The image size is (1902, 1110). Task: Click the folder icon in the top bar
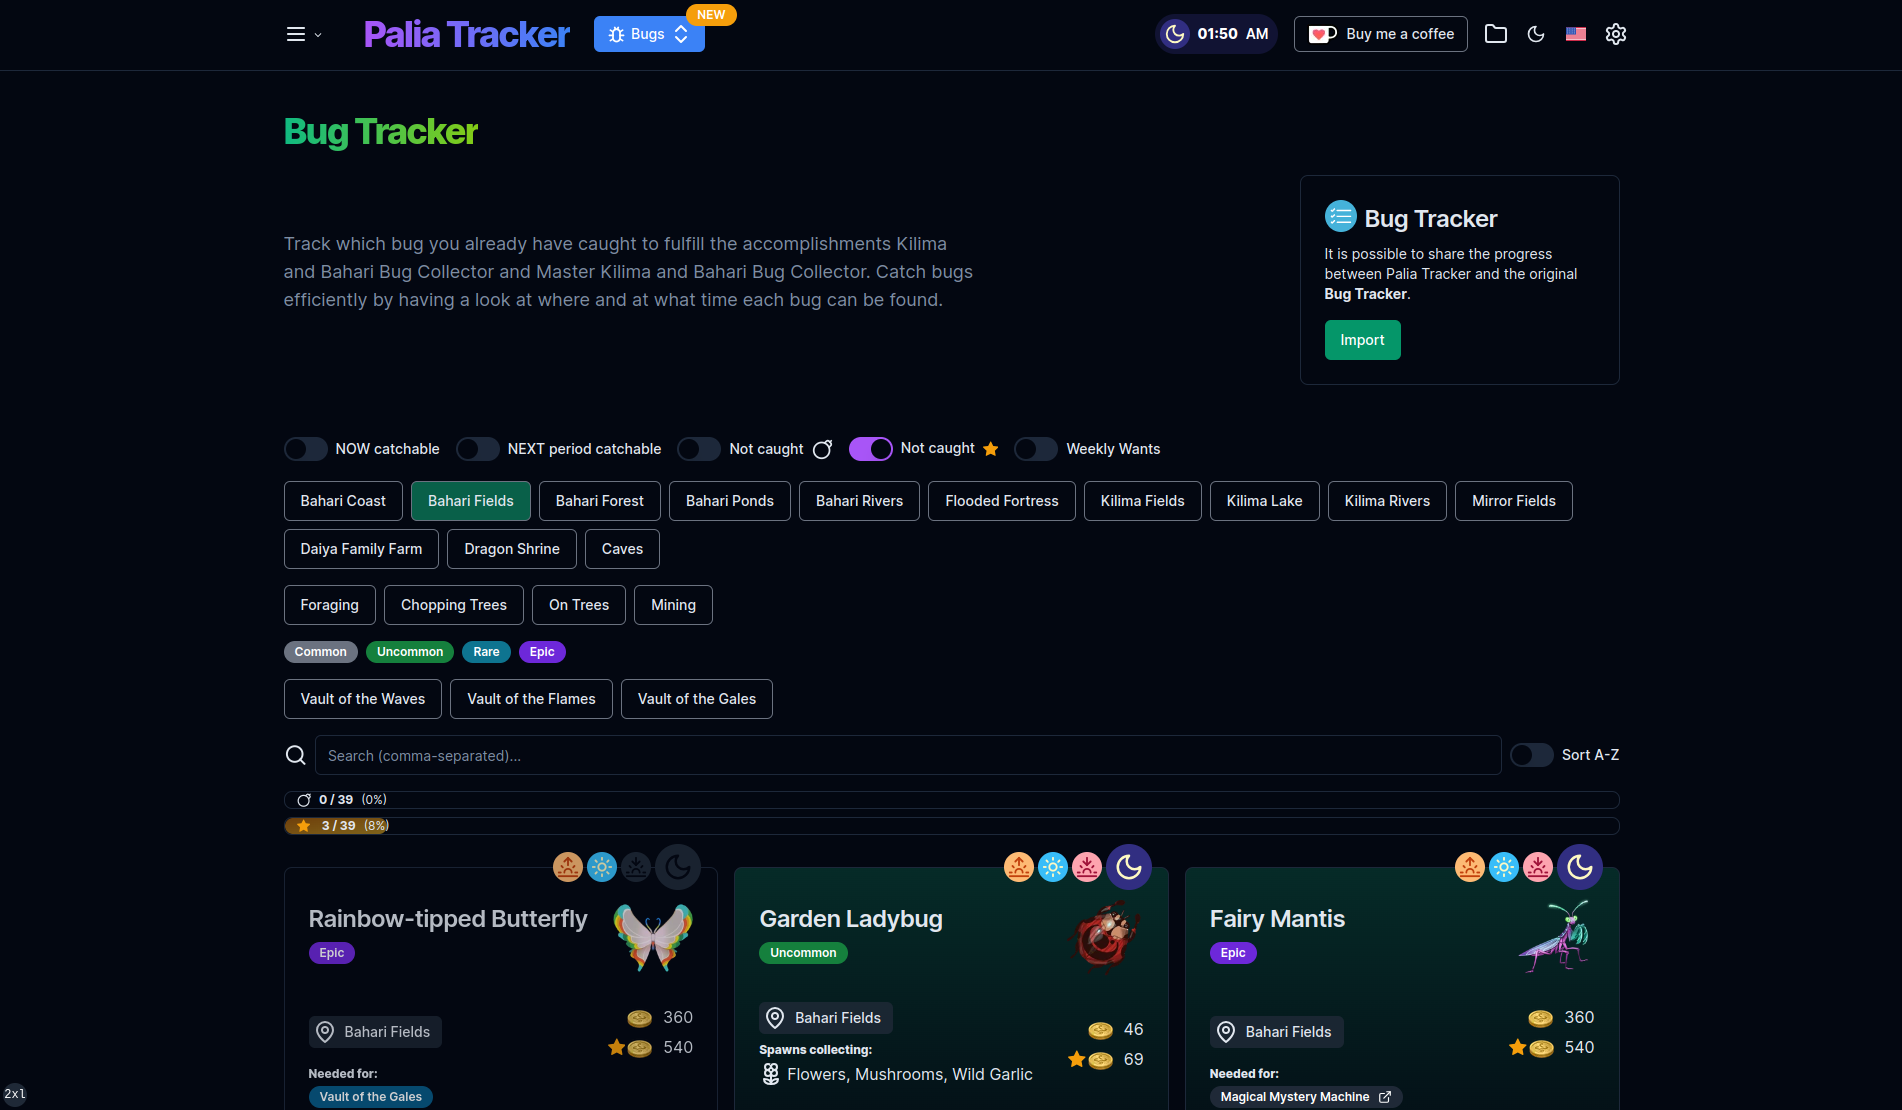pyautogui.click(x=1496, y=33)
